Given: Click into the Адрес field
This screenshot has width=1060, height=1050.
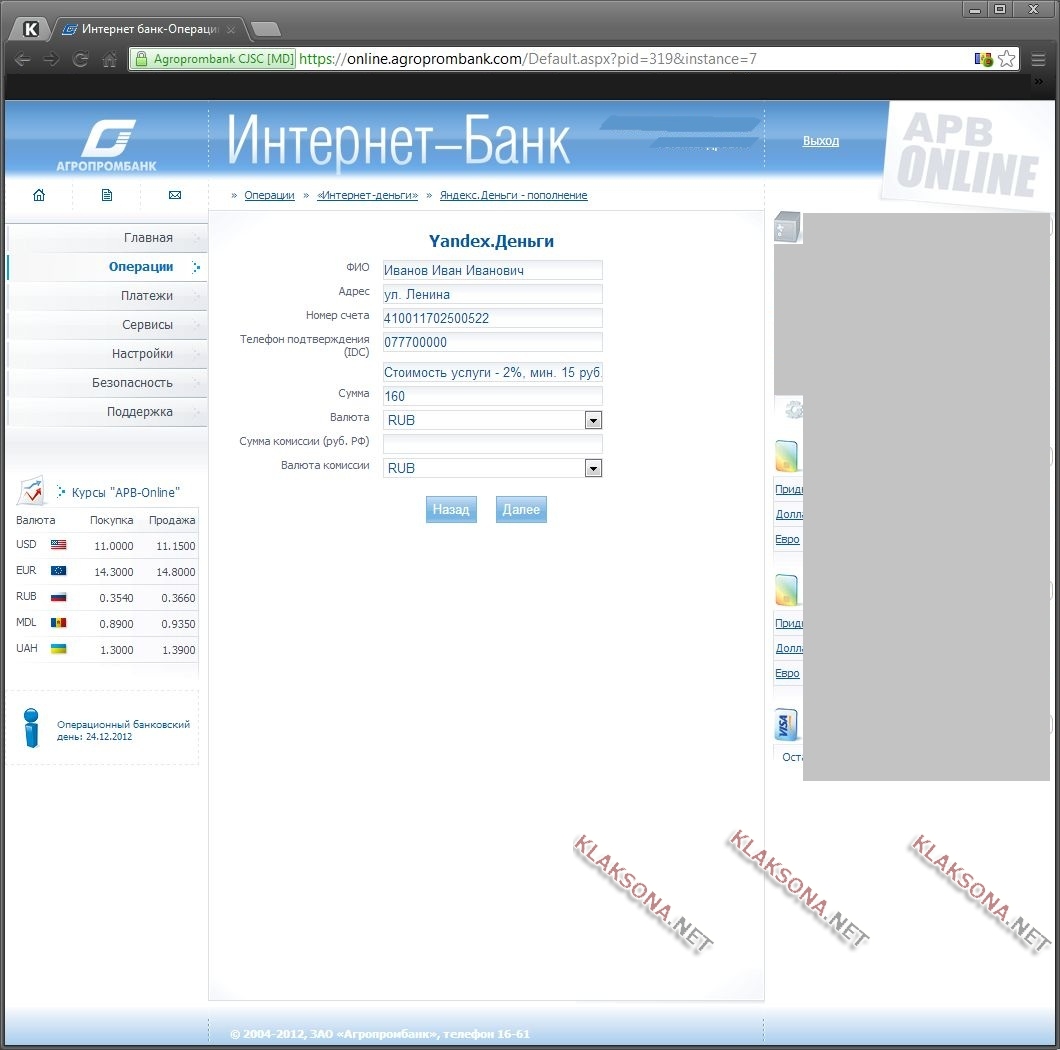Looking at the screenshot, I should tap(492, 294).
